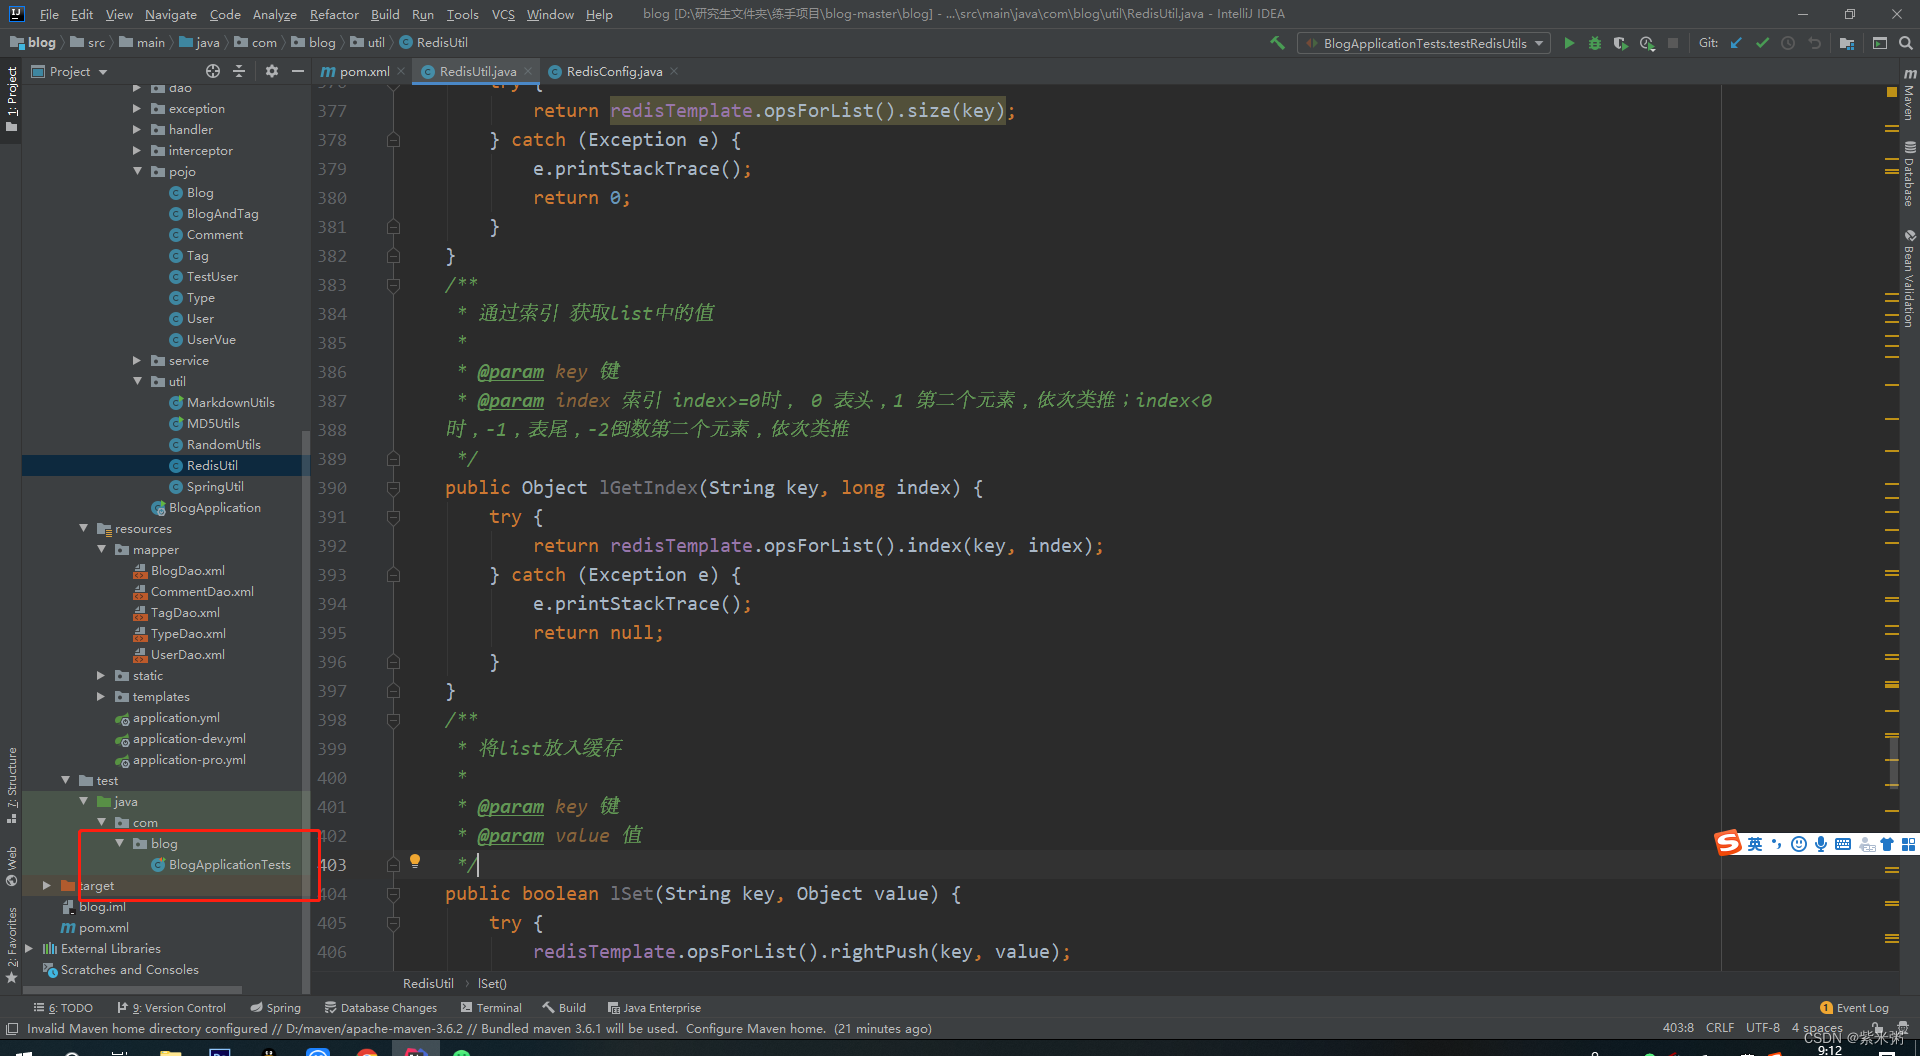1920x1056 pixels.
Task: Select BlogApplicationTests in project tree
Action: (x=229, y=865)
